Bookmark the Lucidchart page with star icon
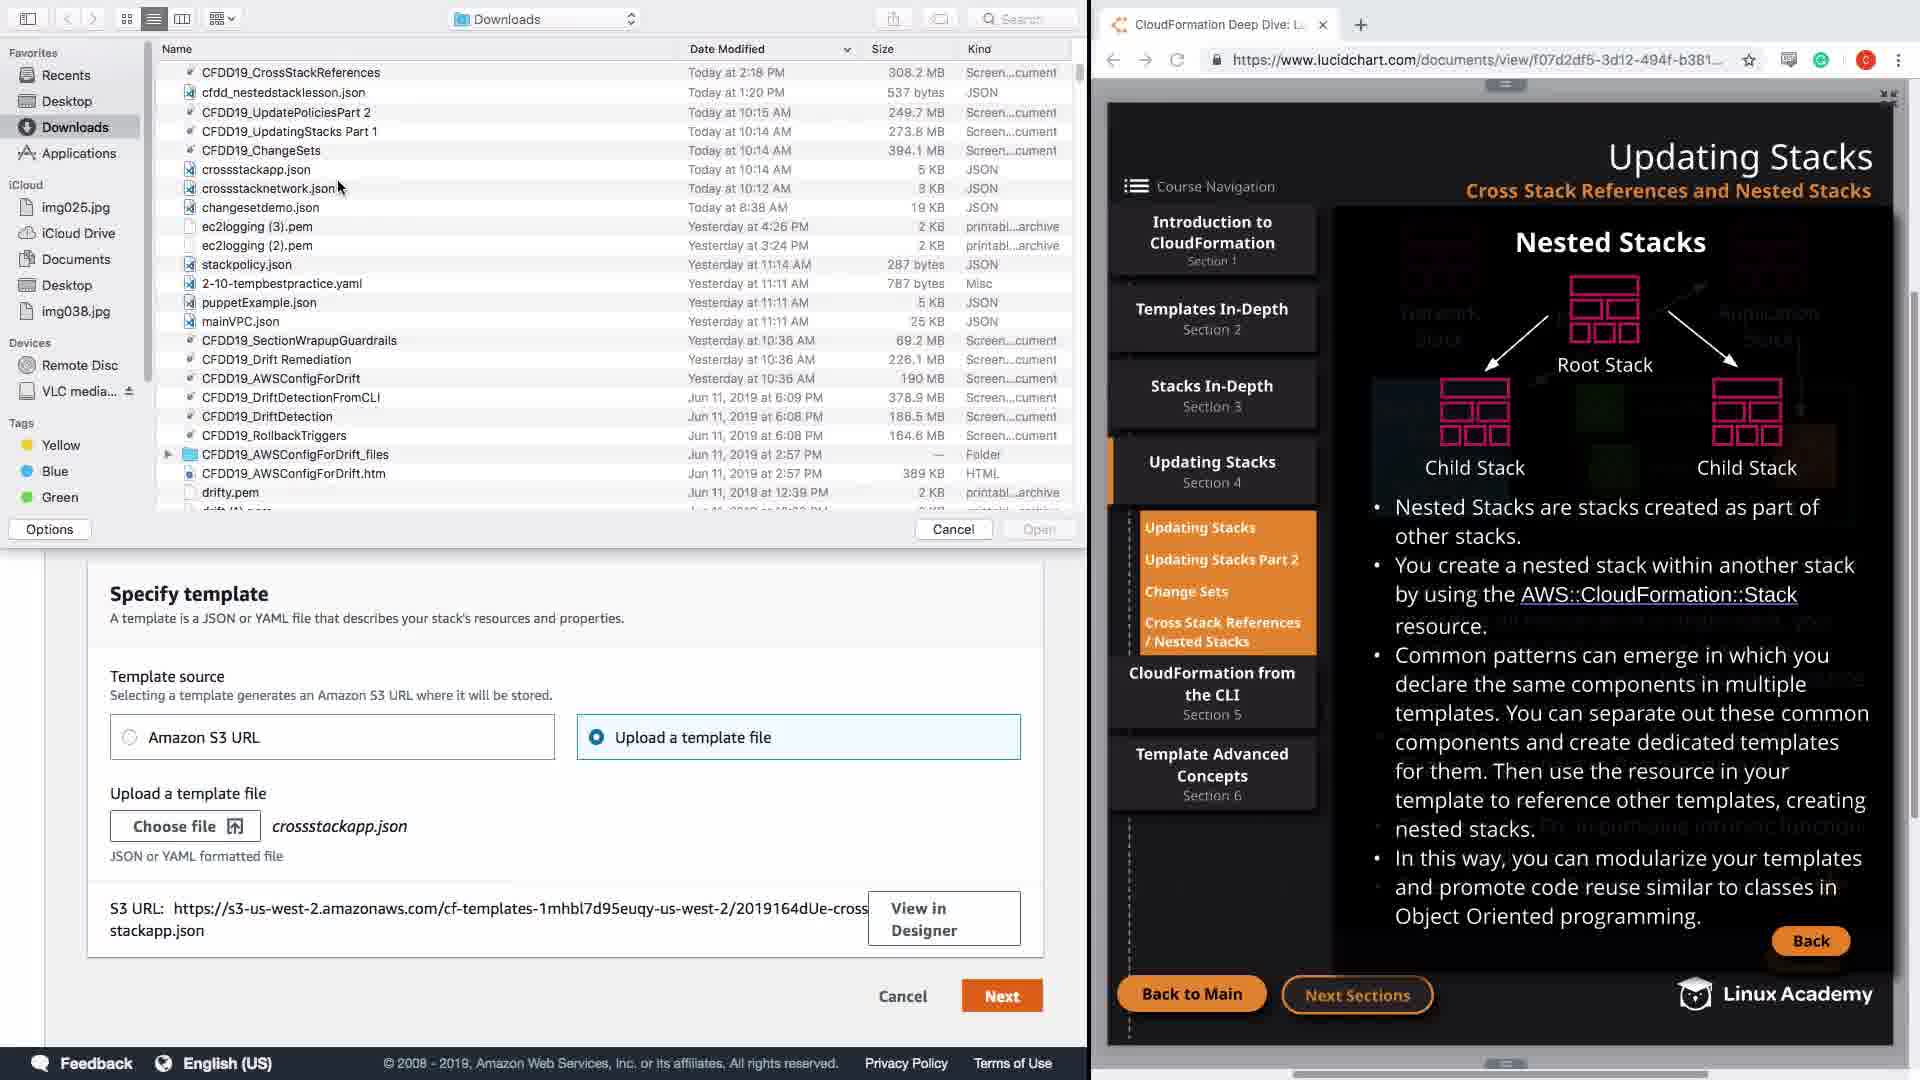 1749,60
